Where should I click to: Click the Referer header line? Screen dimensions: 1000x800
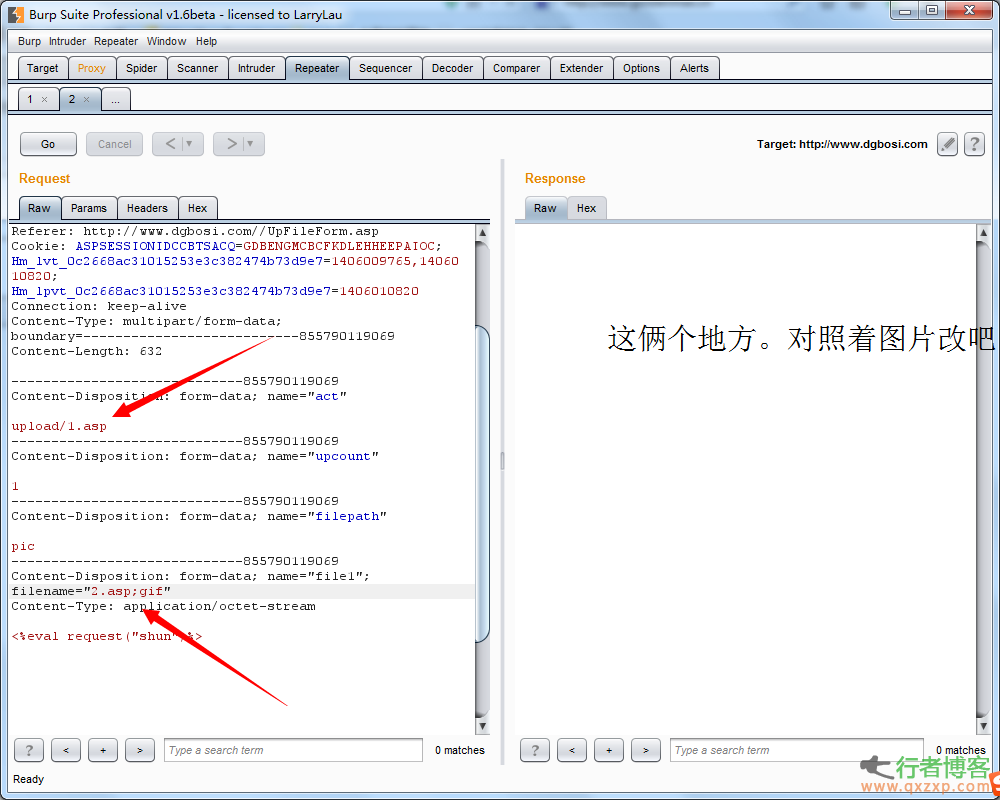pyautogui.click(x=195, y=232)
